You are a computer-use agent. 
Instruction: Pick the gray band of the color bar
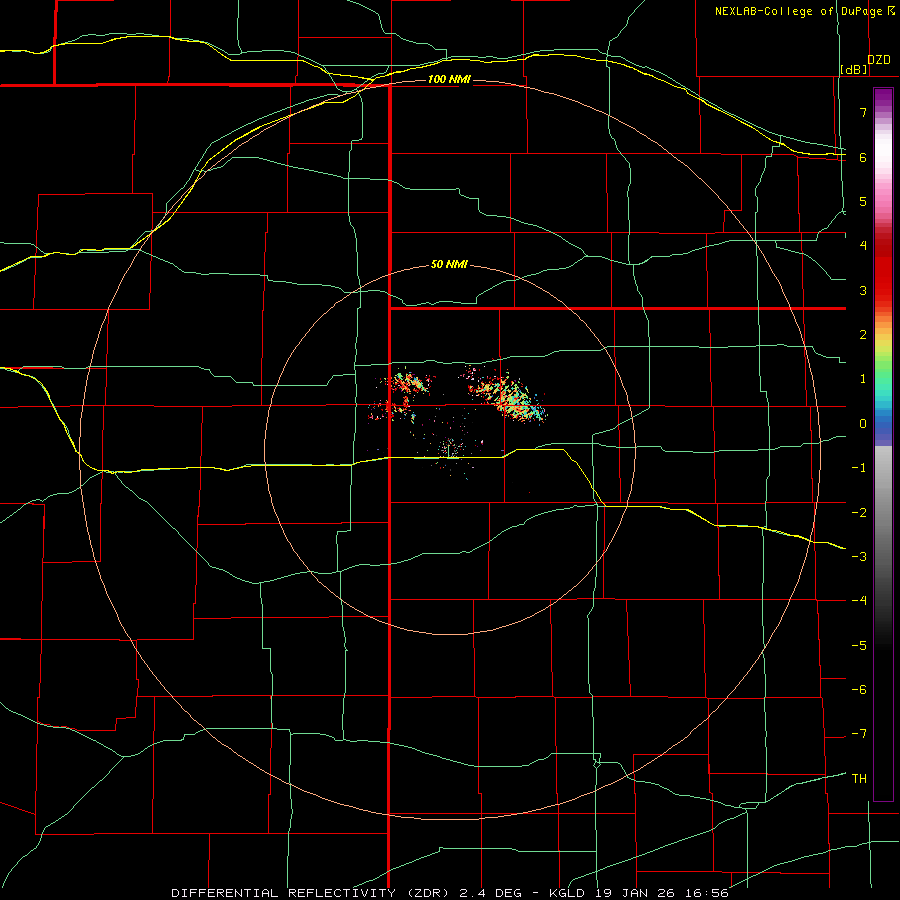[883, 505]
